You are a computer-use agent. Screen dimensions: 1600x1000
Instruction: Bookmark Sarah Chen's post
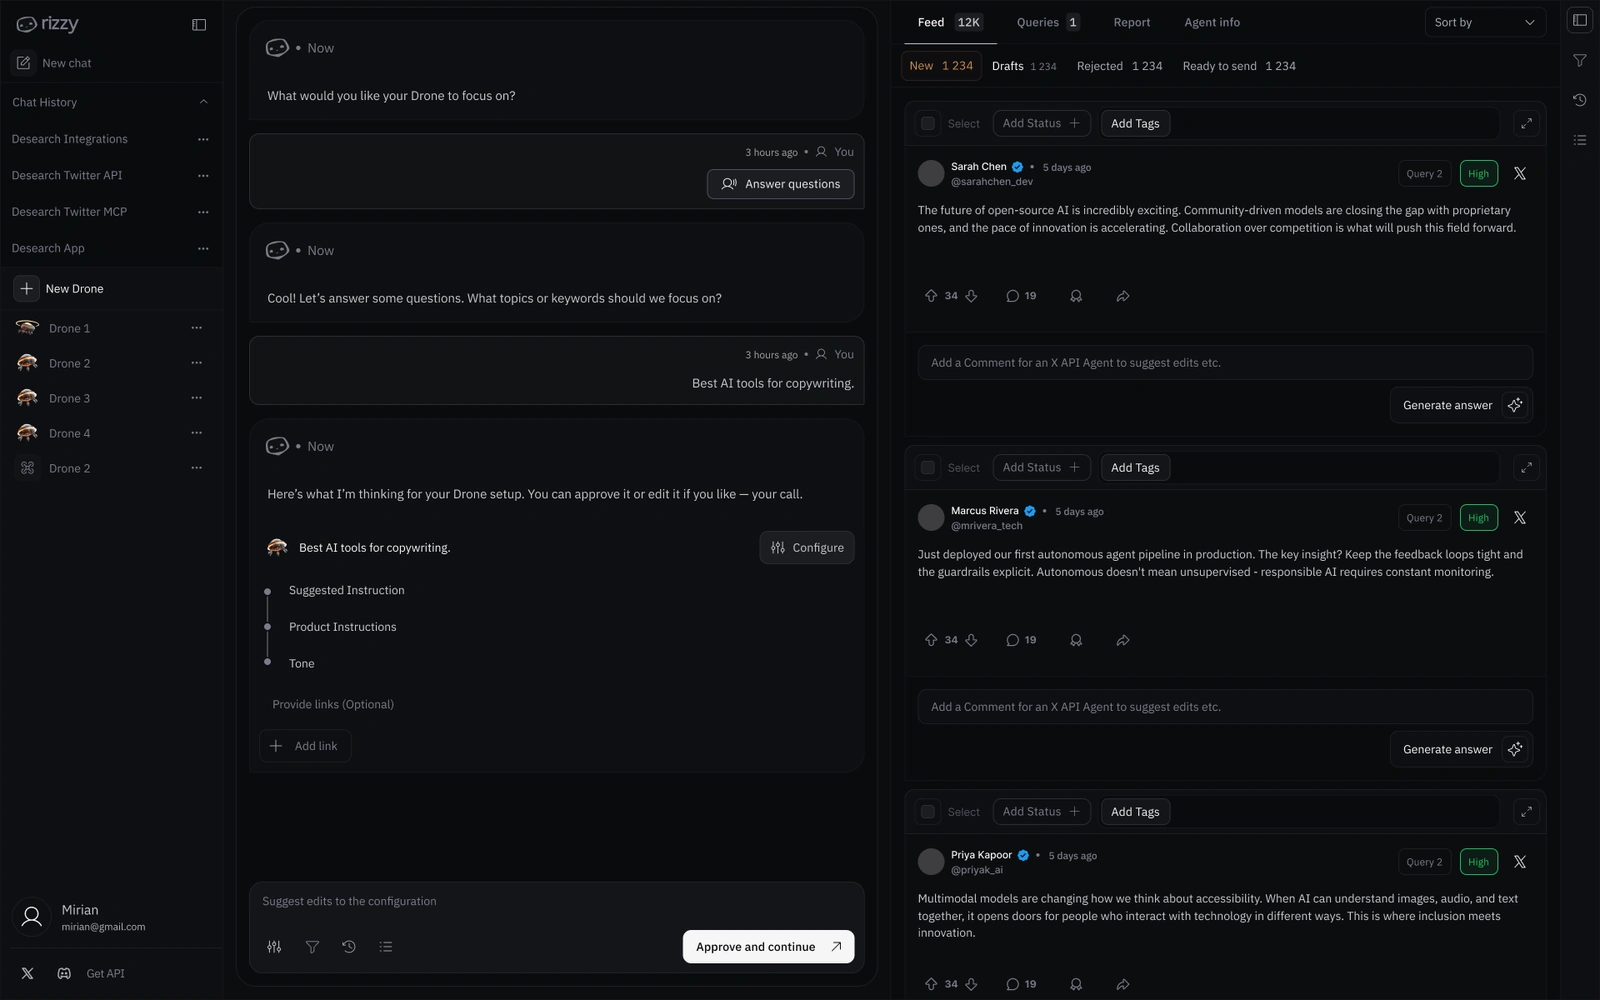pos(1076,296)
